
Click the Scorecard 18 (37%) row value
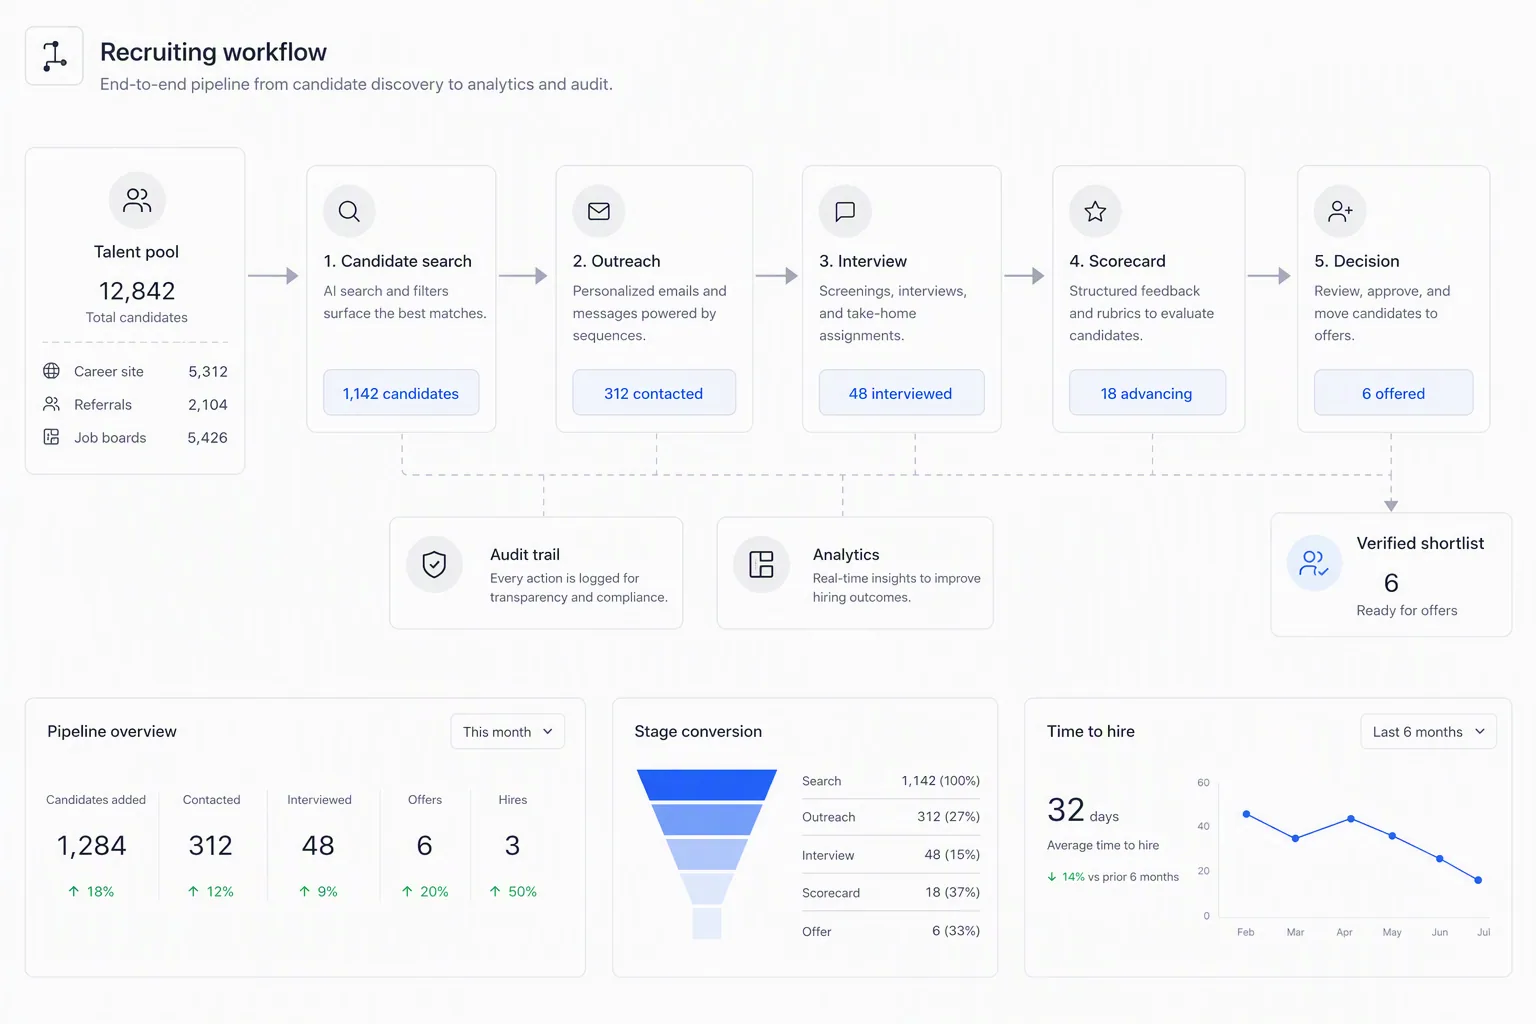(952, 892)
